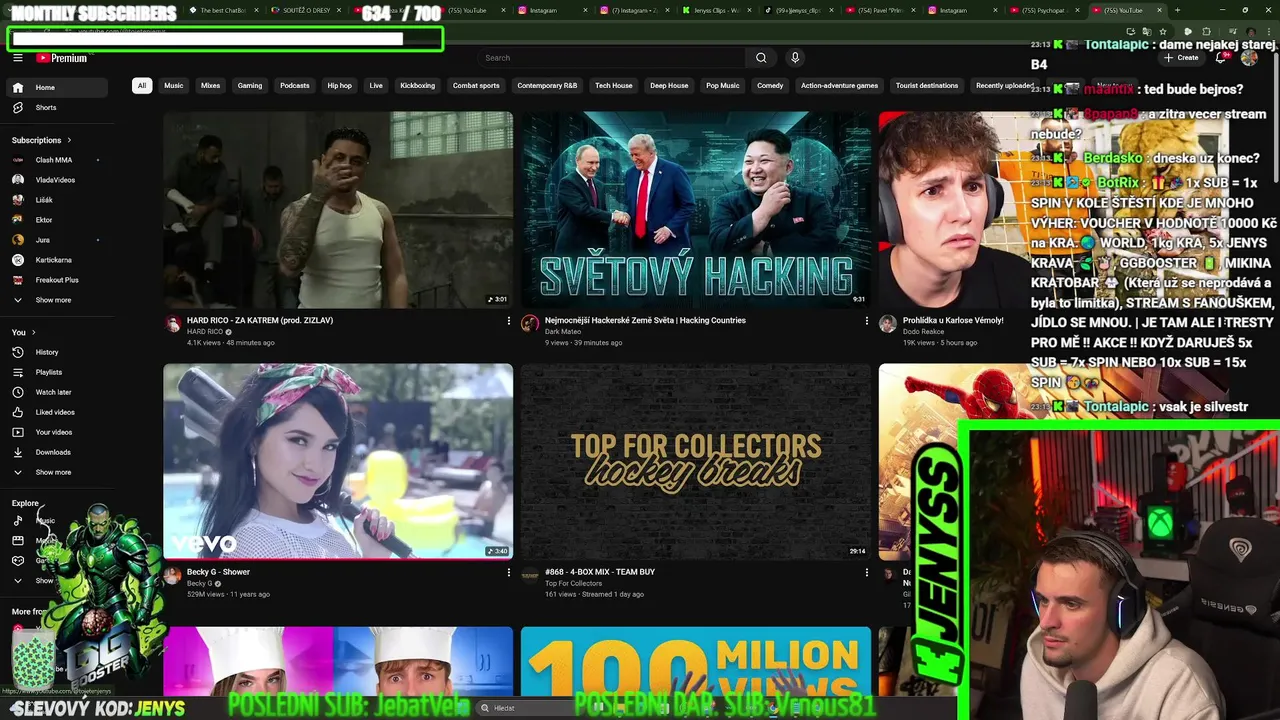Expand the Subscriptions section arrow
This screenshot has width=1280, height=720.
[x=69, y=140]
